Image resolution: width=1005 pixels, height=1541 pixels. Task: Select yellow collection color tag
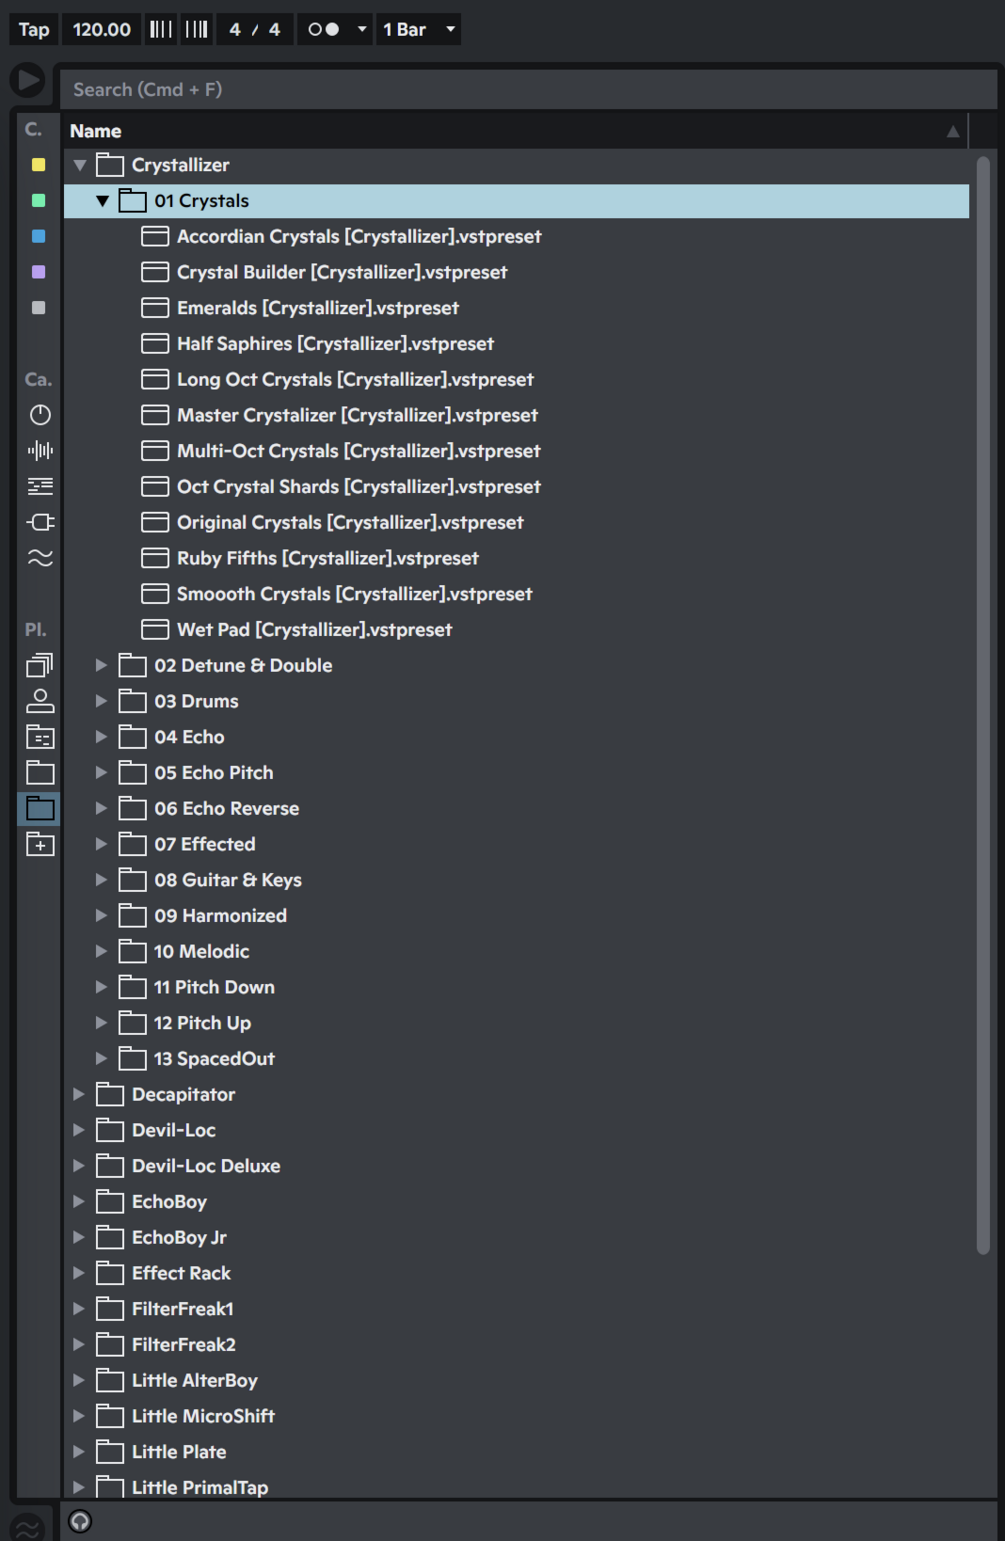39,165
